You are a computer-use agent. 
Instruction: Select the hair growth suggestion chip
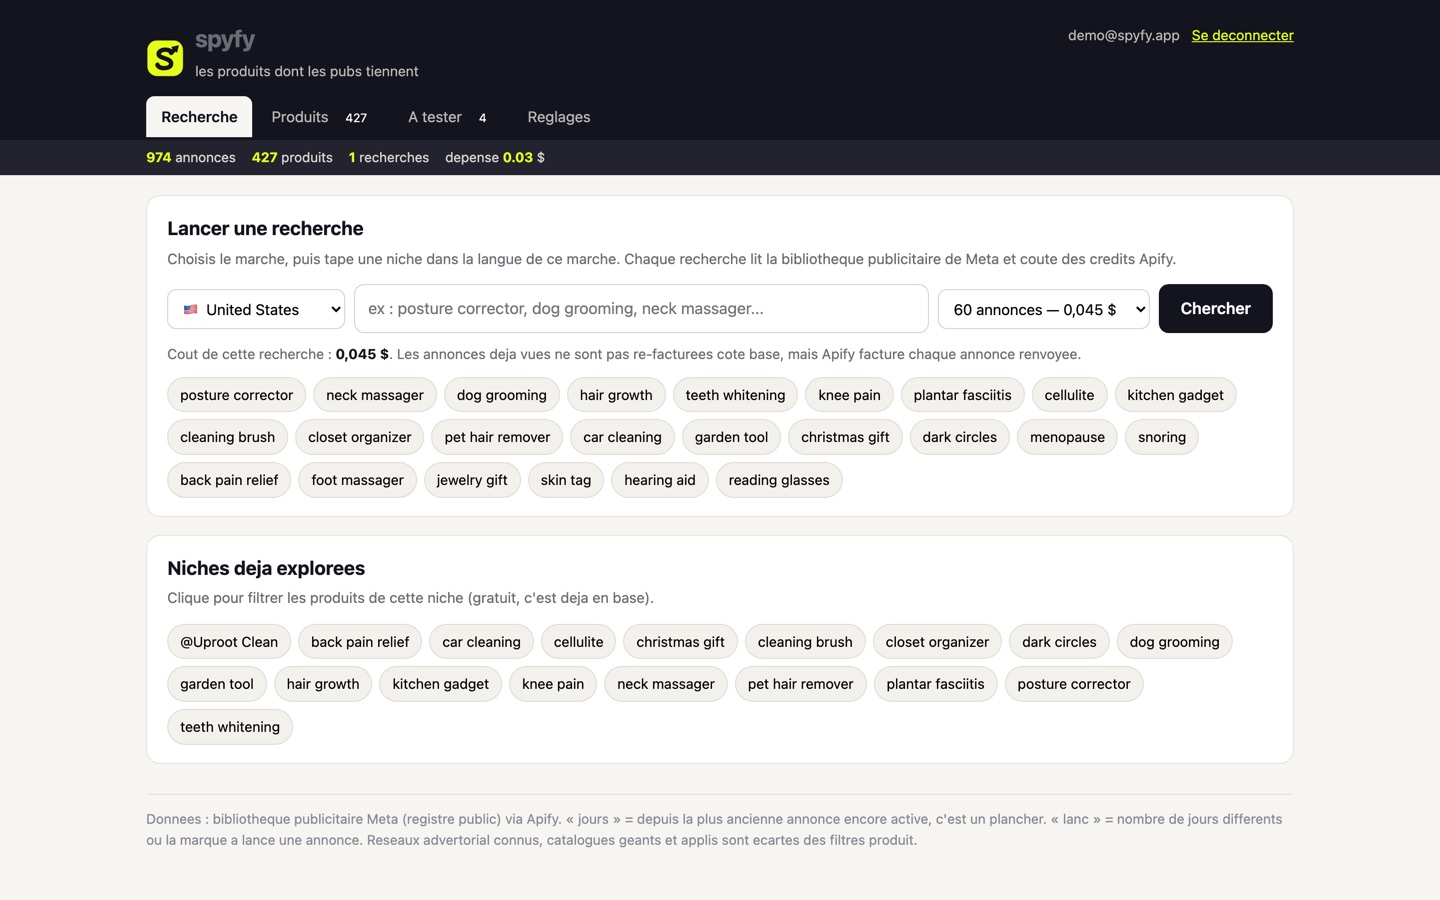[616, 395]
